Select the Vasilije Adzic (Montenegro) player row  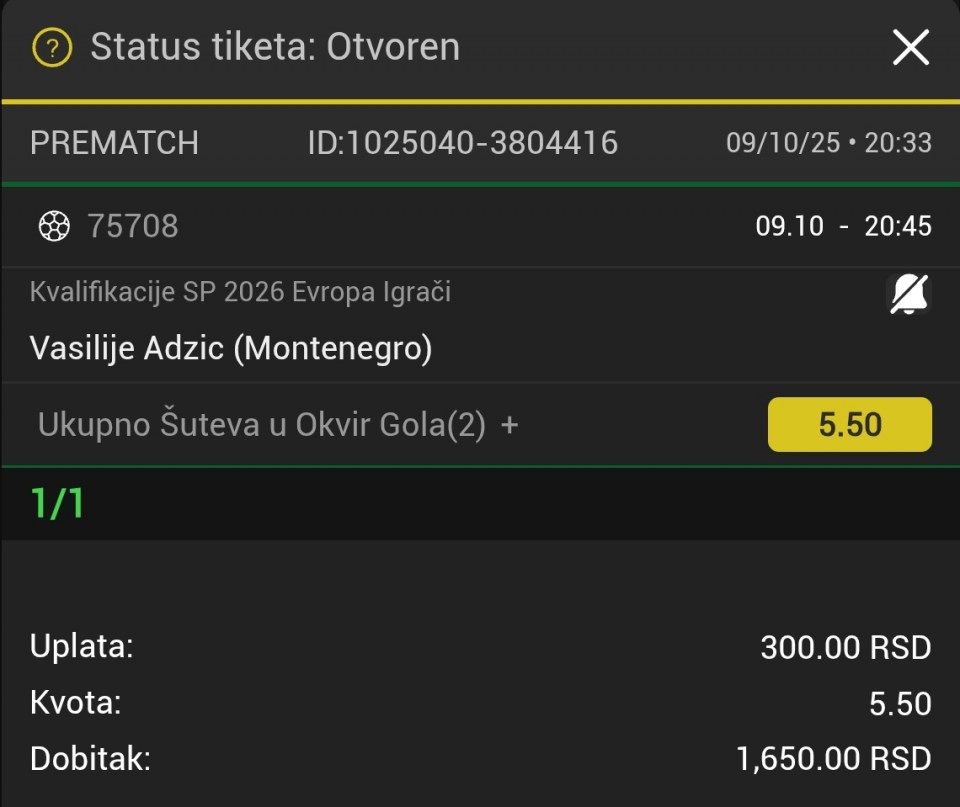point(231,348)
